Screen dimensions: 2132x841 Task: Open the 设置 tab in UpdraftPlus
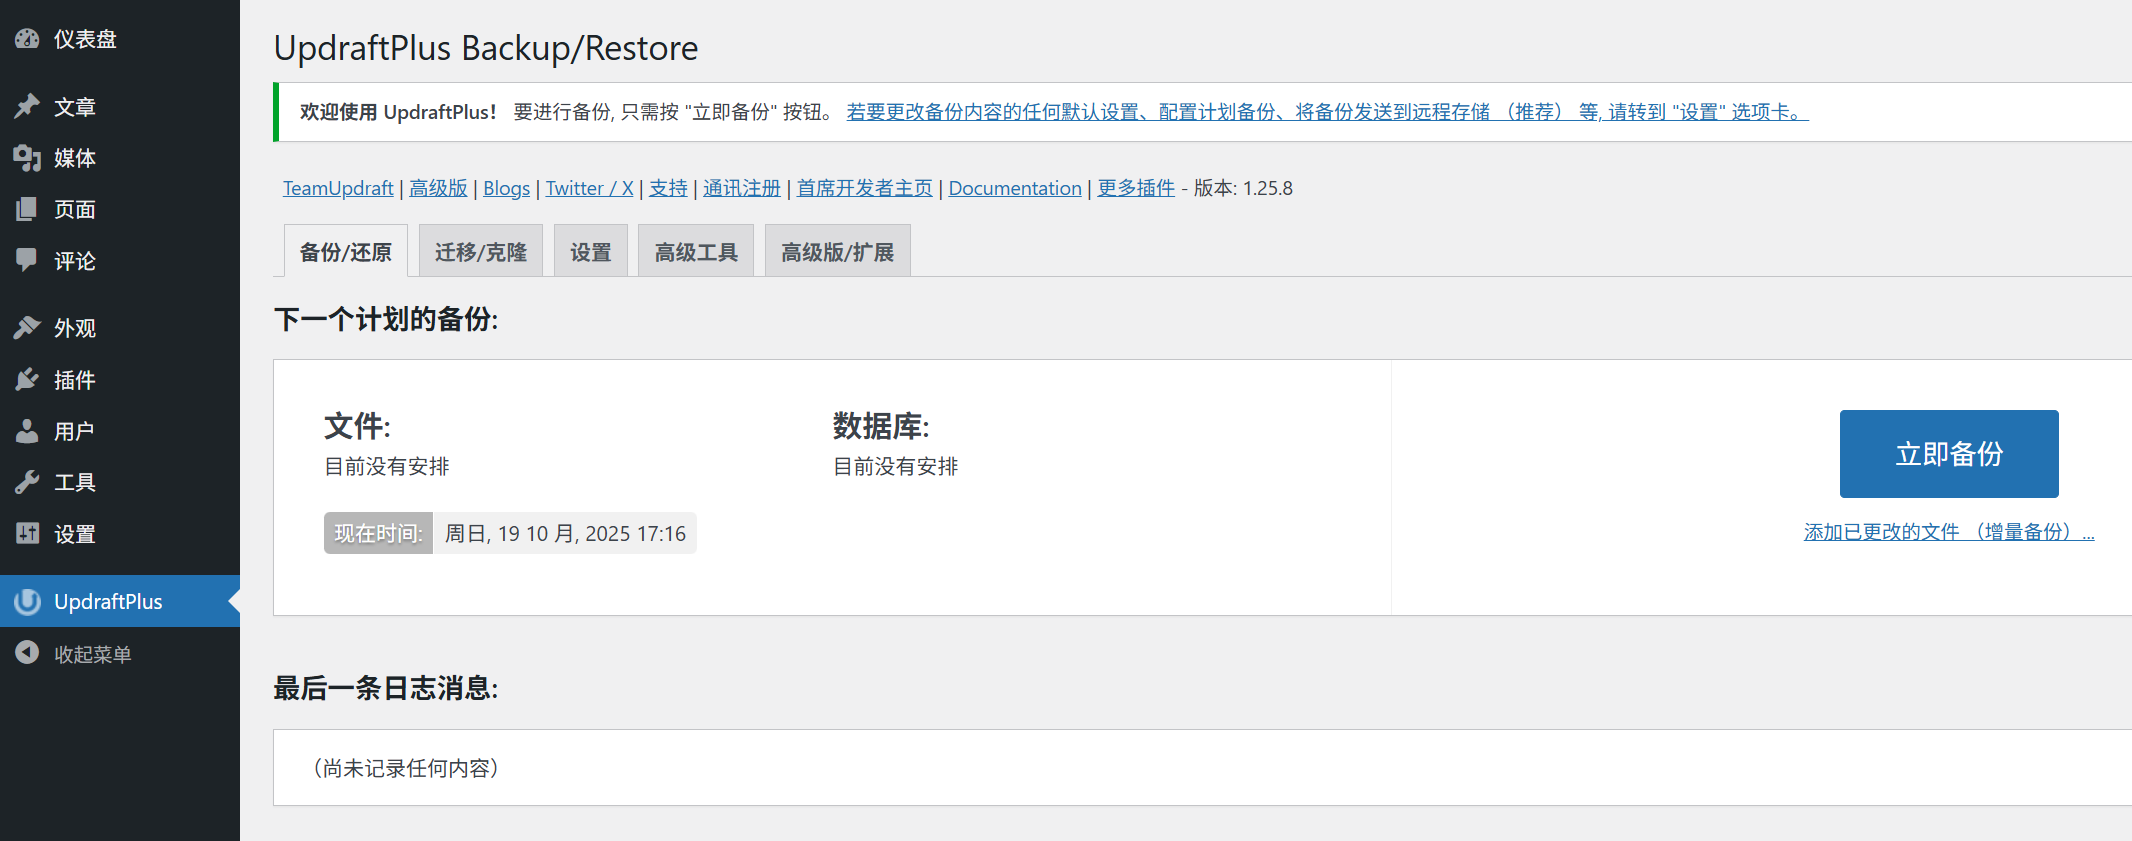pos(591,251)
